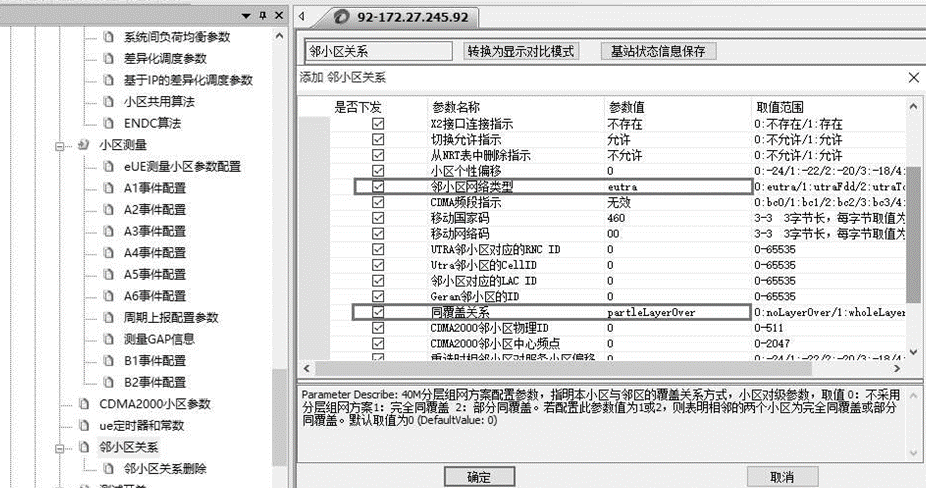
Task: Click the parameter table vertical scrollbar thumb
Action: pos(913,235)
